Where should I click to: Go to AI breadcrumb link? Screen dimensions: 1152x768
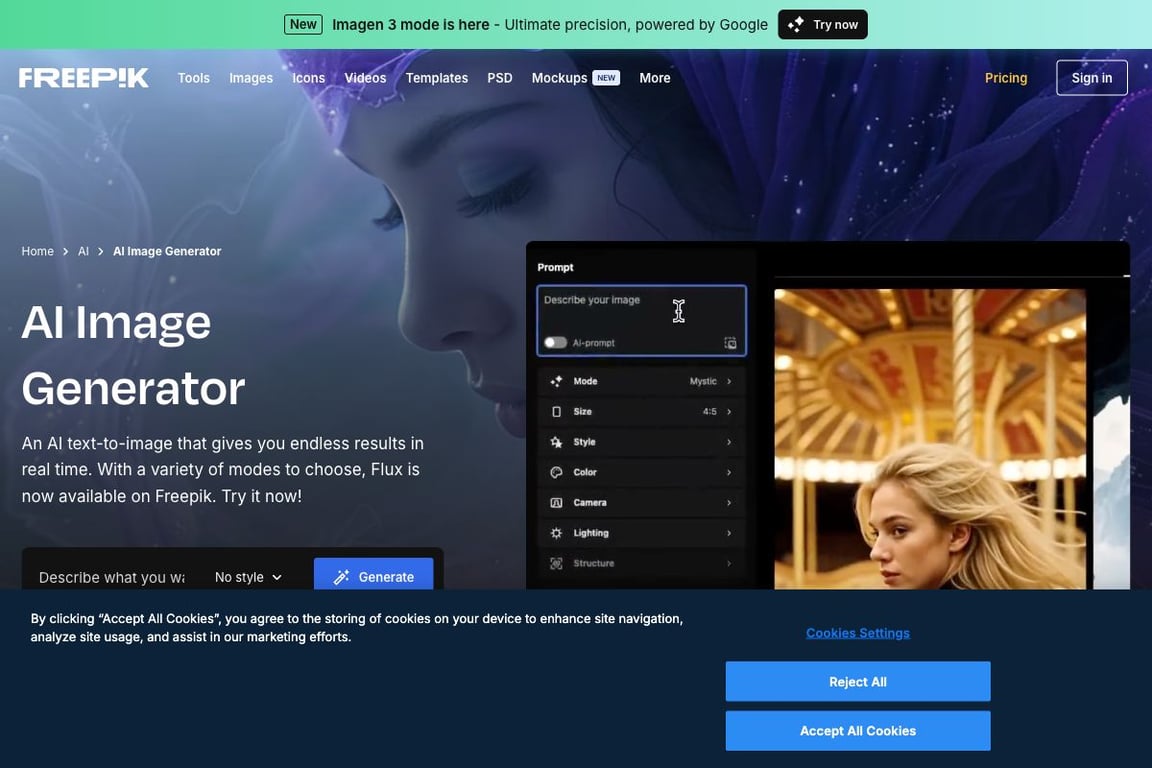point(83,251)
